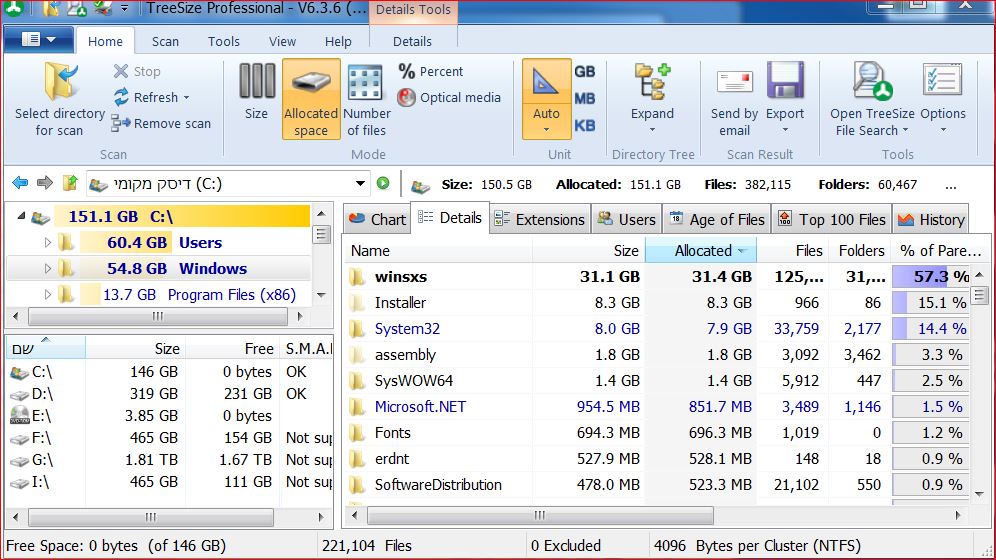Image resolution: width=996 pixels, height=560 pixels.
Task: Switch to the Chart tab
Action: point(377,219)
